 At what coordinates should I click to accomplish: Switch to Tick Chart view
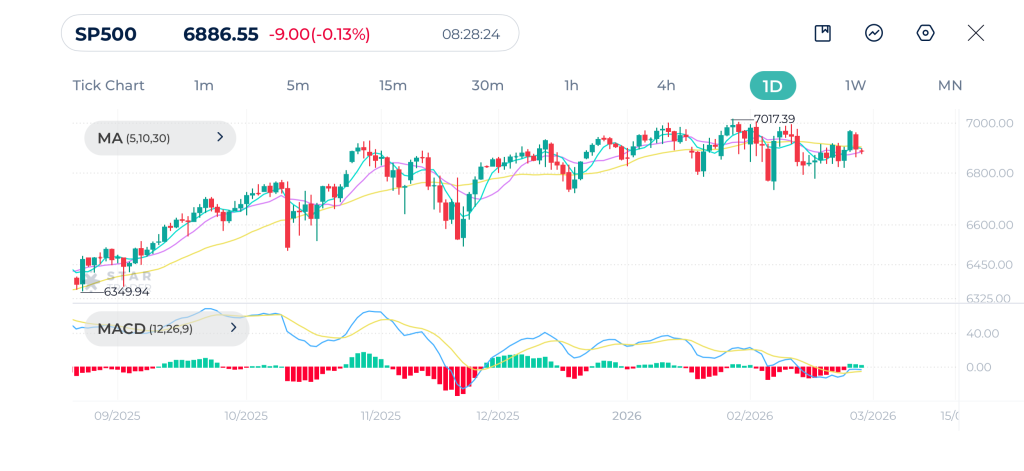coord(108,85)
